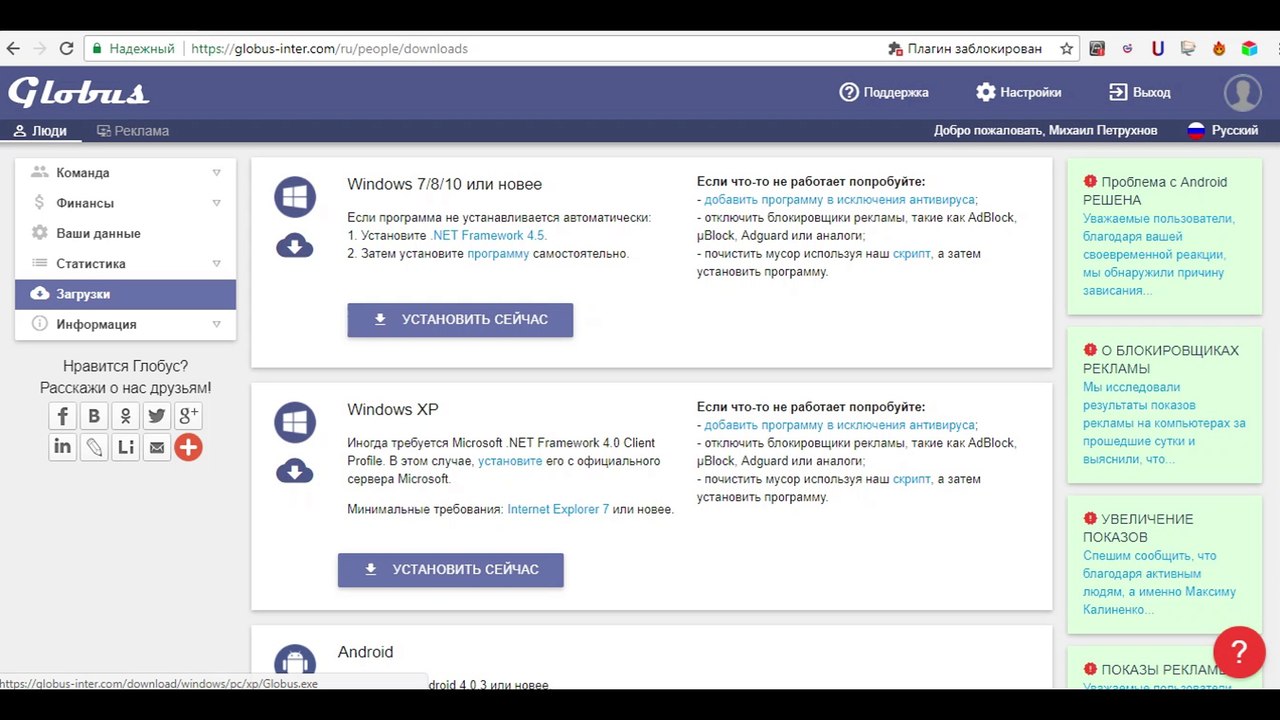1280x720 pixels.
Task: Expand the Команда menu arrow
Action: point(216,173)
